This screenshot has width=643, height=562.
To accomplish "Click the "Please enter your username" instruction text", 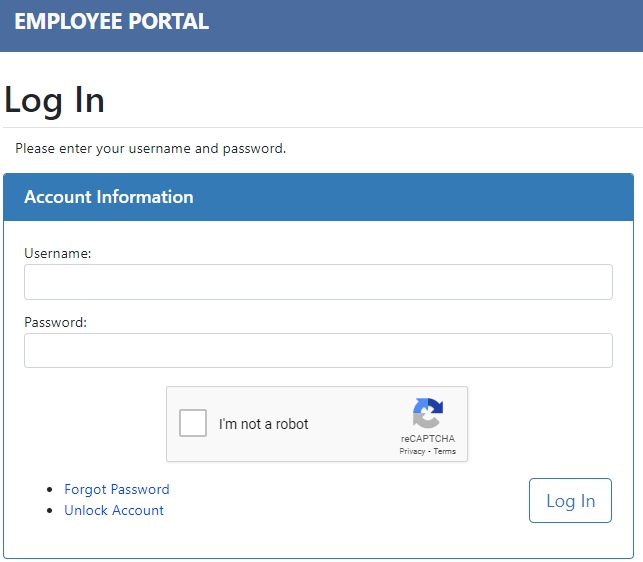I will coord(151,149).
